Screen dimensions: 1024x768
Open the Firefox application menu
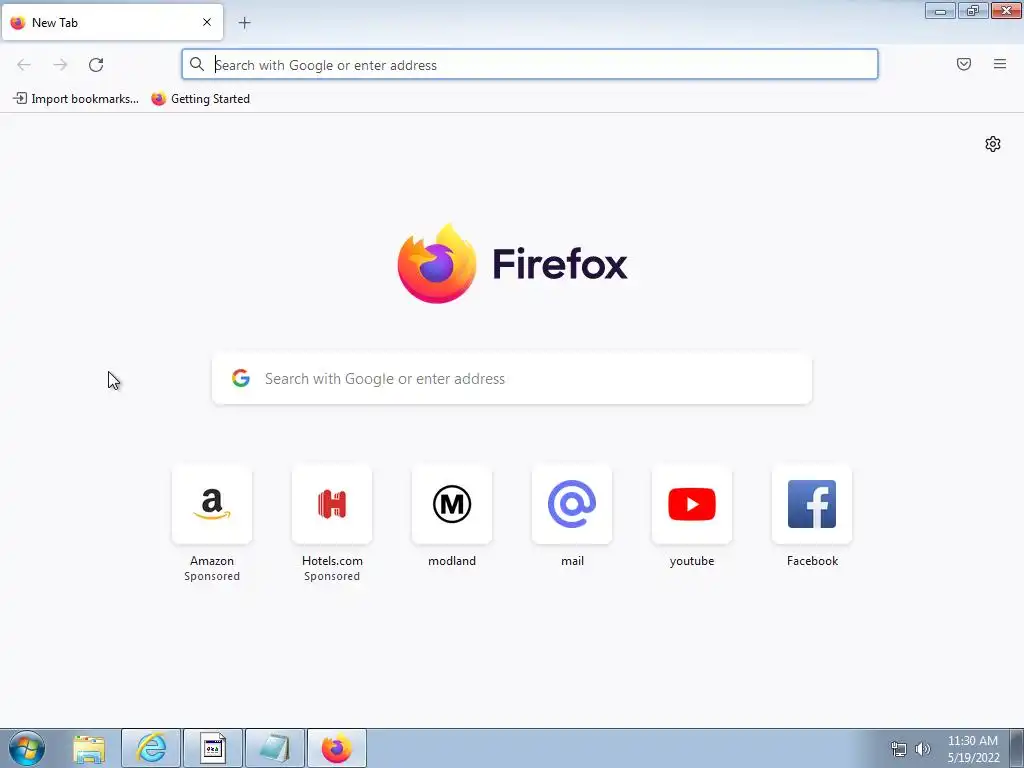point(1000,64)
